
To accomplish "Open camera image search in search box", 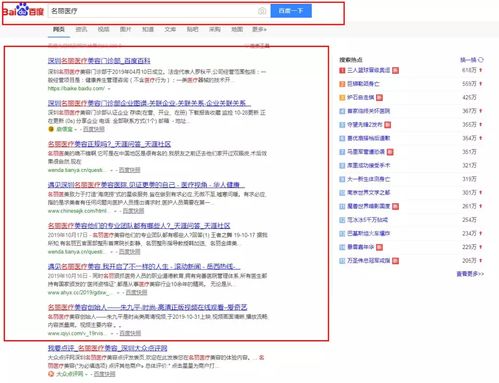I will coord(262,11).
